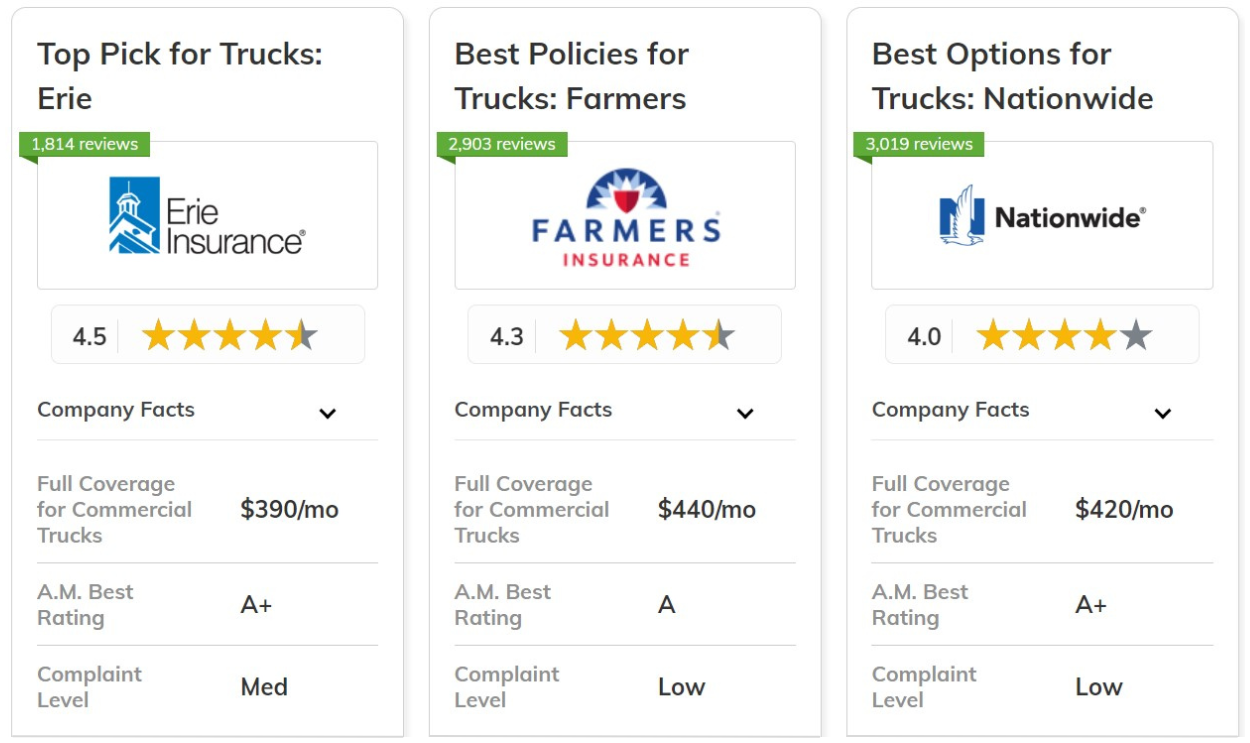Click the 2,903 reviews badge

(x=501, y=144)
